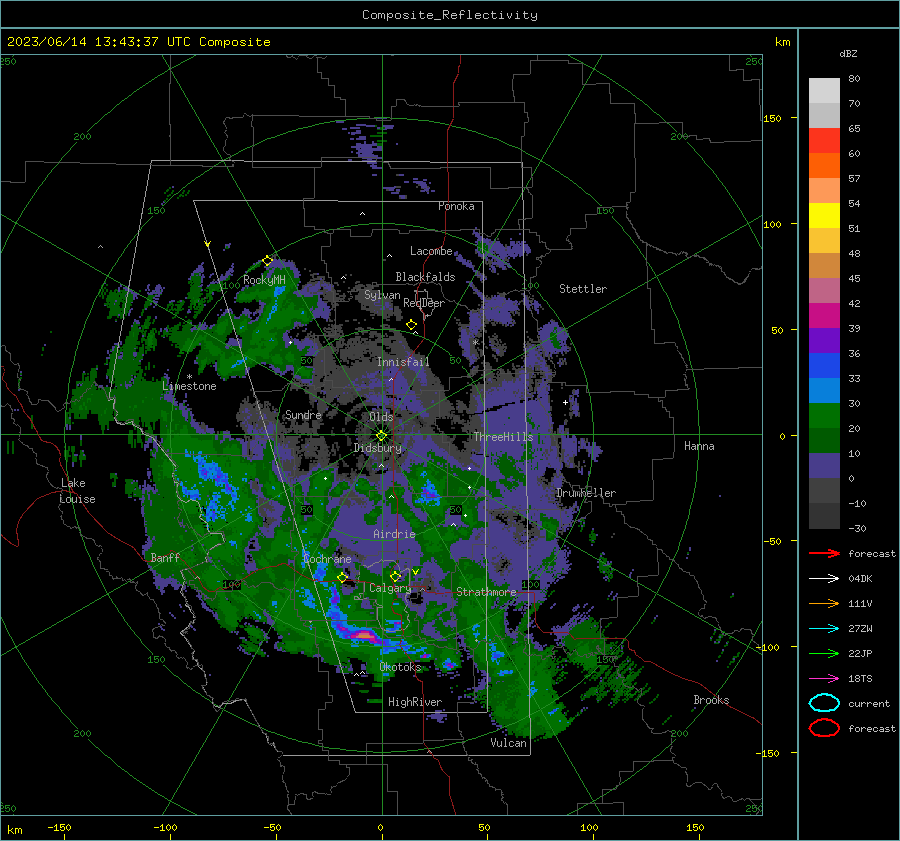Viewport: 900px width, 841px height.
Task: Click the Okotoks city label
Action: (x=400, y=667)
